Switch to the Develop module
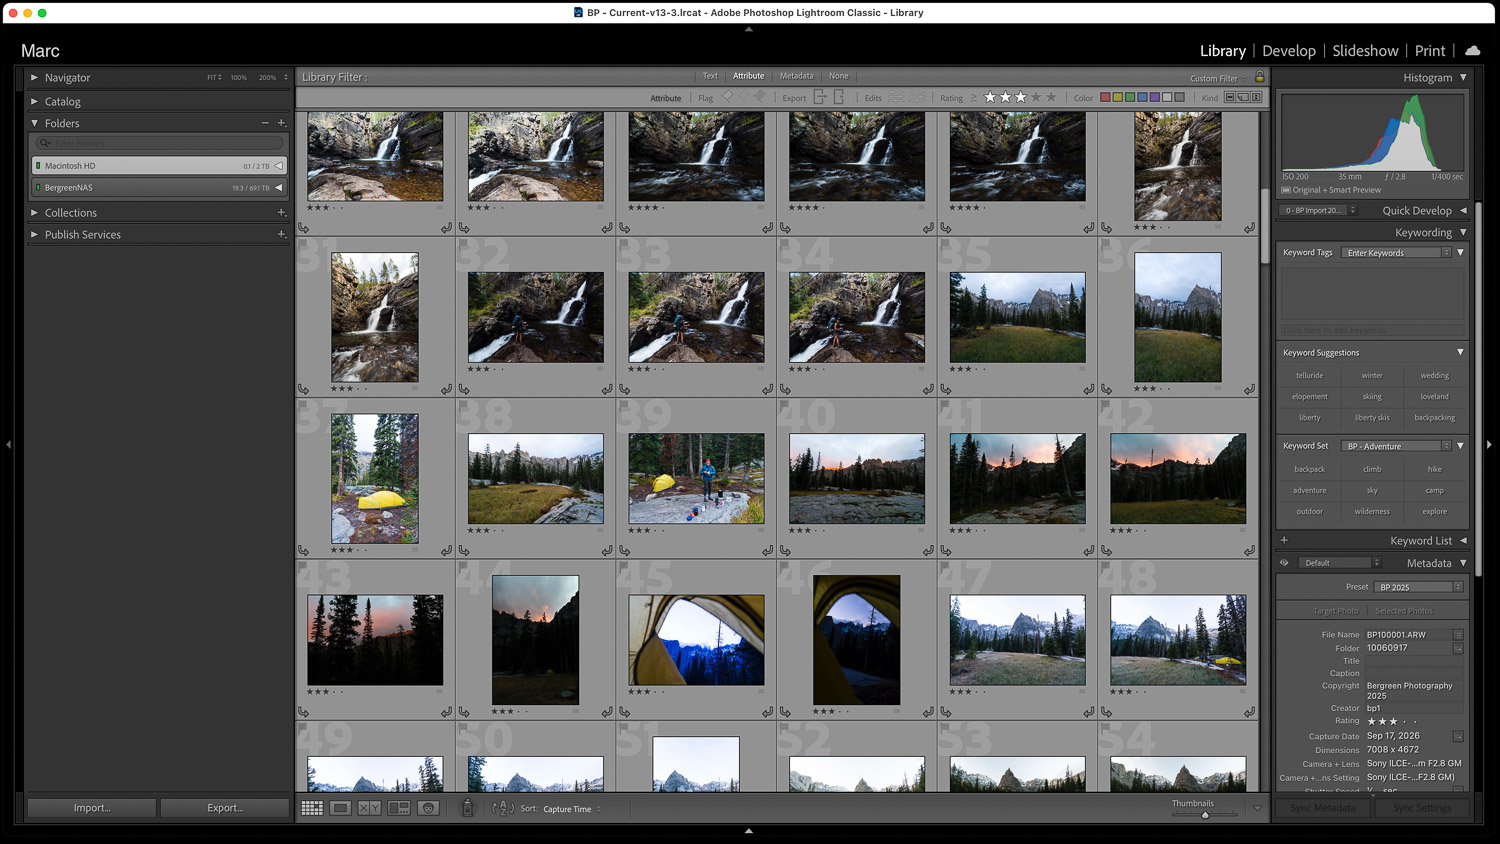Screen dimensions: 1500x844 (x=1288, y=51)
